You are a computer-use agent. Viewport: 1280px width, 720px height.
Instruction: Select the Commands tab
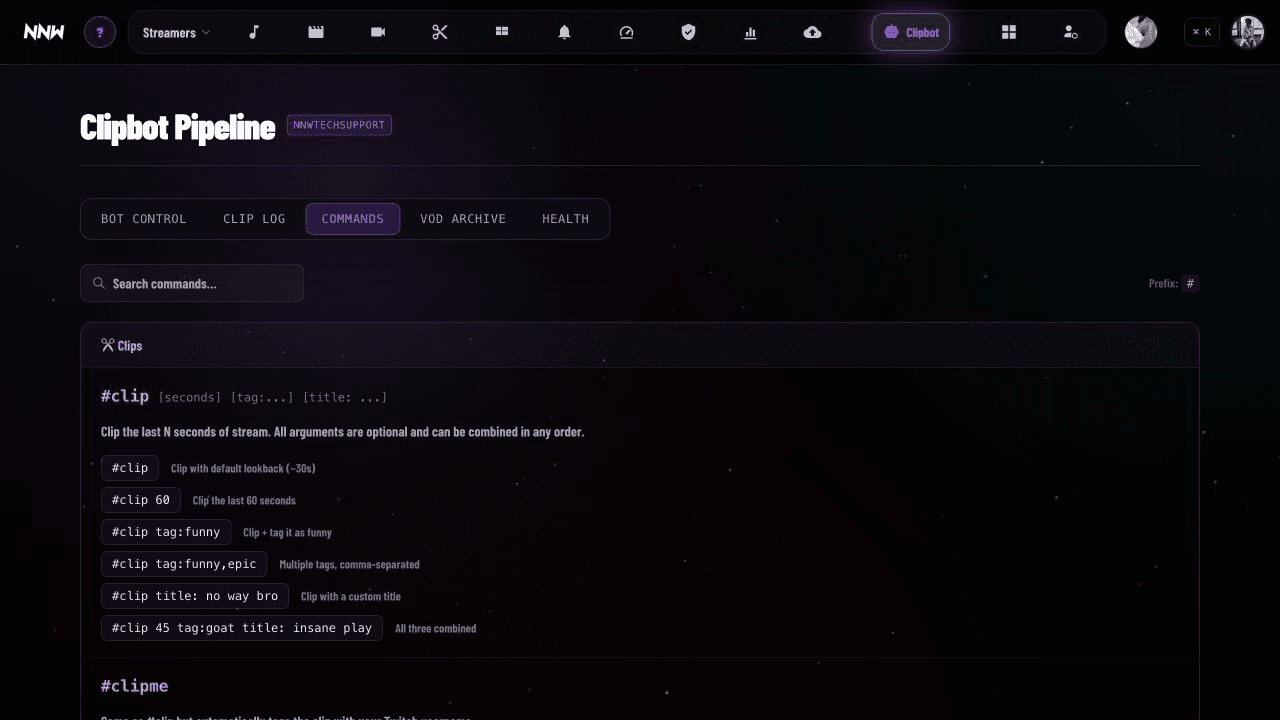tap(353, 219)
